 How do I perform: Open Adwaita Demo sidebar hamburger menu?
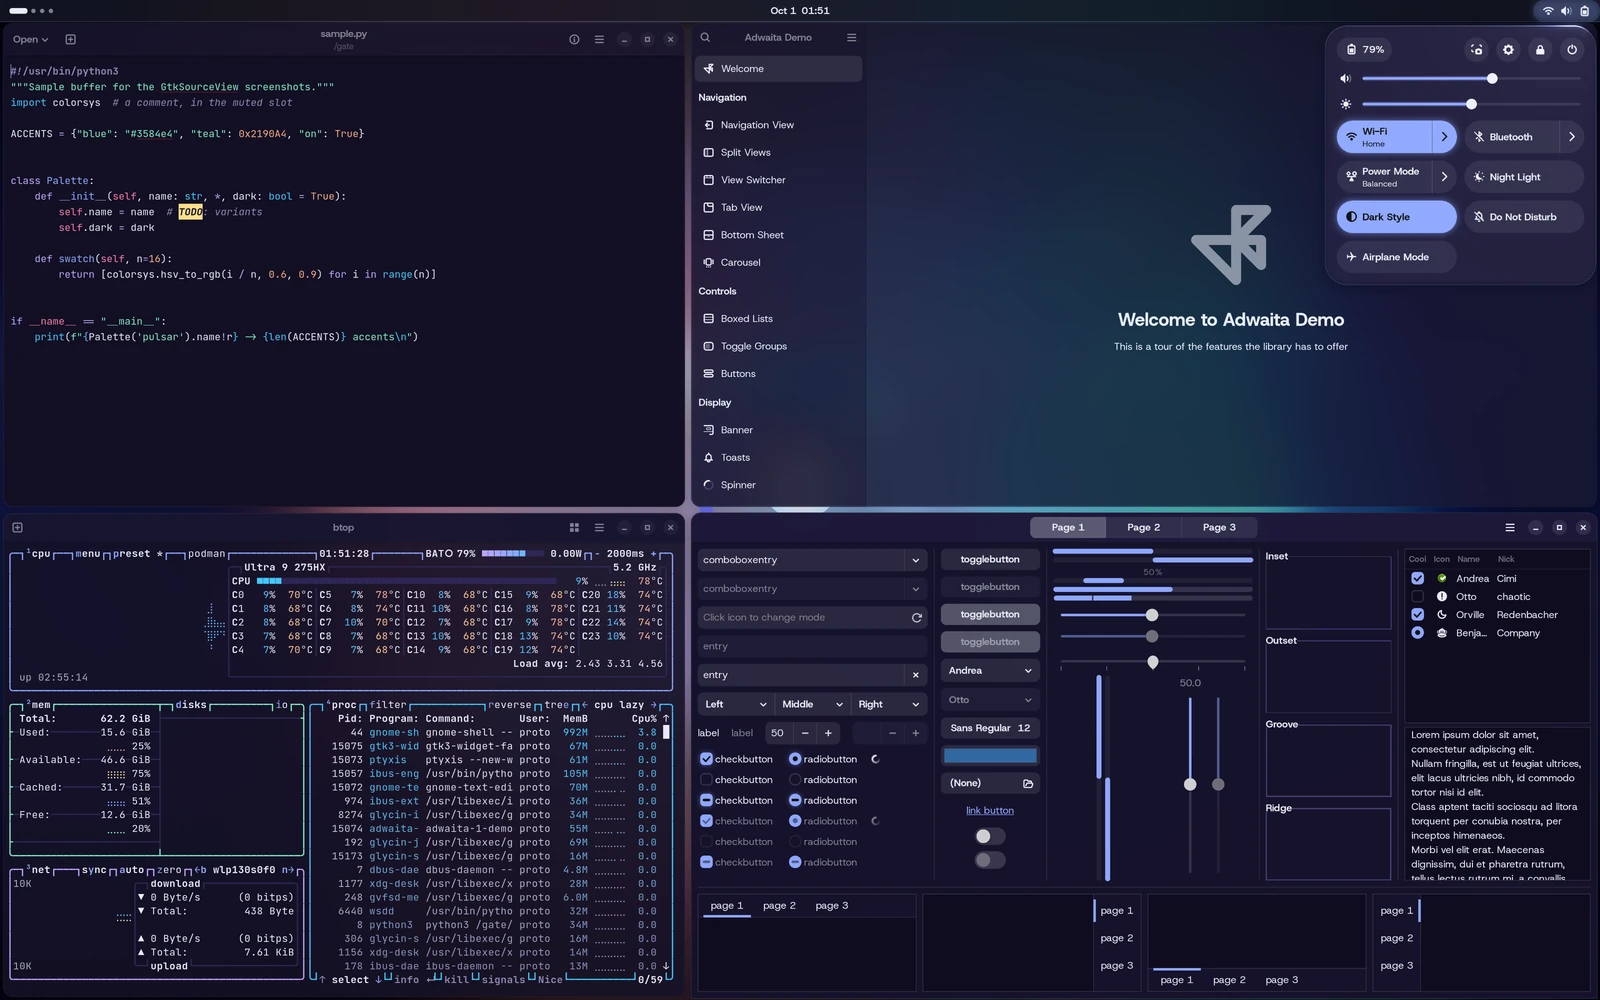pos(851,37)
